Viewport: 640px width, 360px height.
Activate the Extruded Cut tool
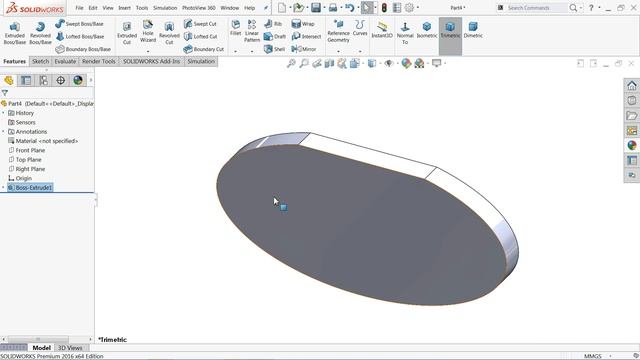coord(127,33)
